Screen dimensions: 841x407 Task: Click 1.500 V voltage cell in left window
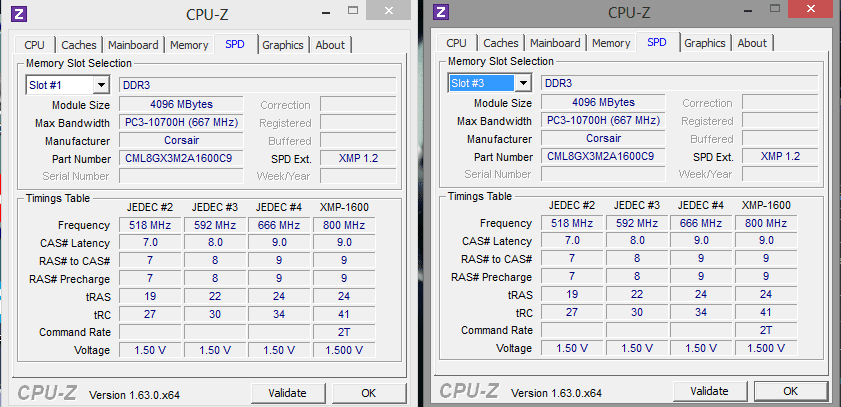[344, 350]
